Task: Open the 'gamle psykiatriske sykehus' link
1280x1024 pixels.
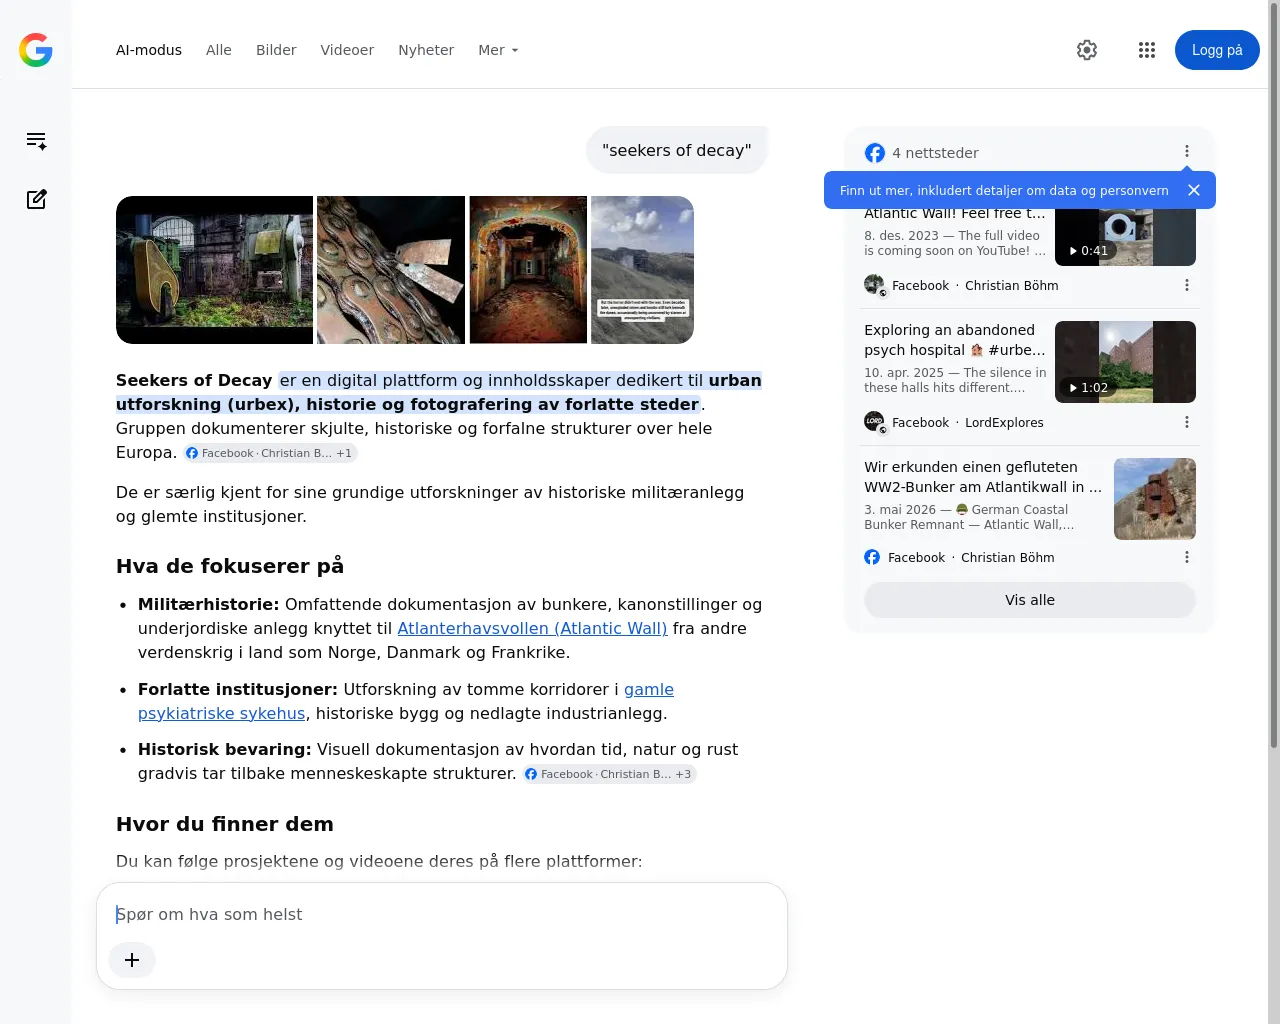Action: pos(405,701)
